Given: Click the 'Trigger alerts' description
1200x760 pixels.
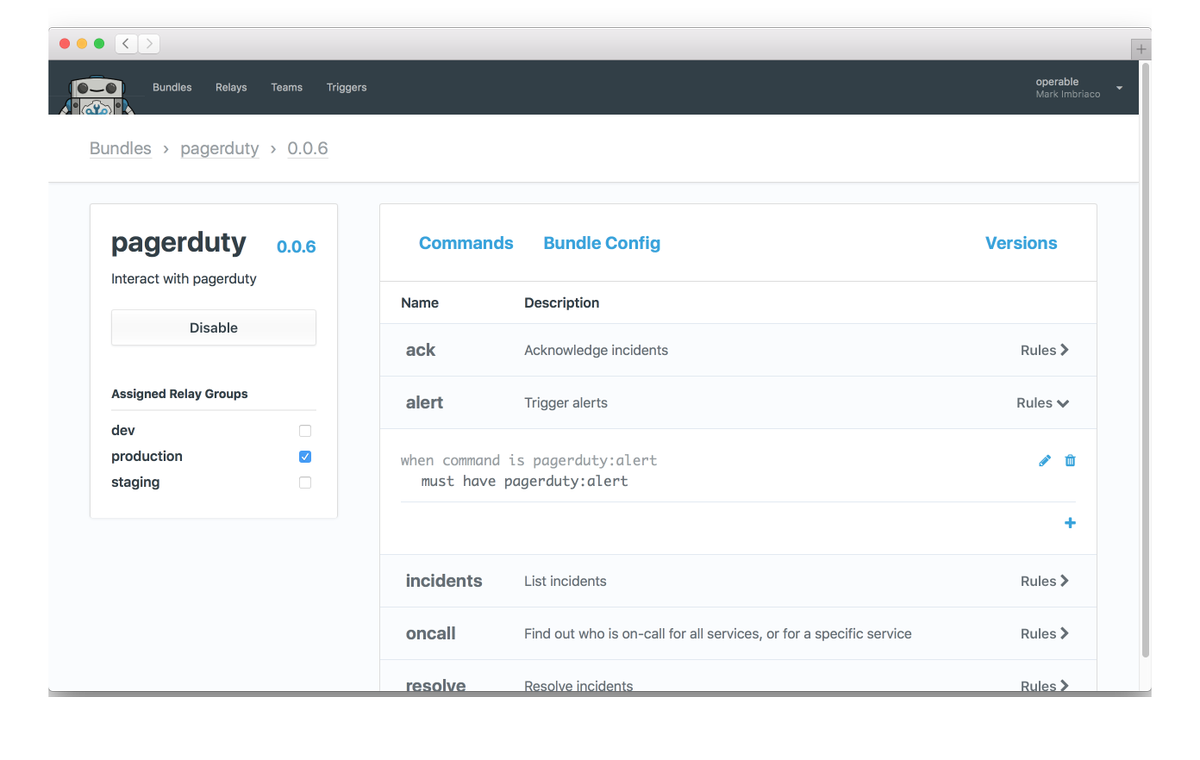Looking at the screenshot, I should [x=566, y=403].
